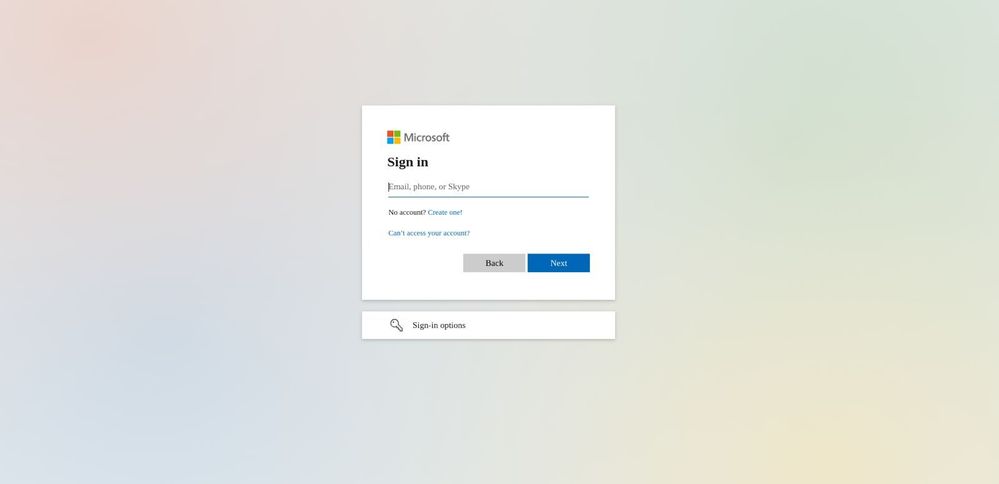Click the key icon beside Sign-in options
Screen dimensions: 999x484
[x=396, y=325]
